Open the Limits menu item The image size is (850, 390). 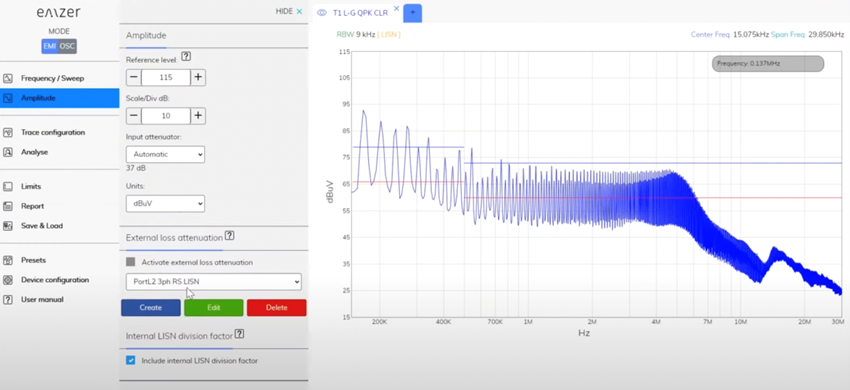31,187
